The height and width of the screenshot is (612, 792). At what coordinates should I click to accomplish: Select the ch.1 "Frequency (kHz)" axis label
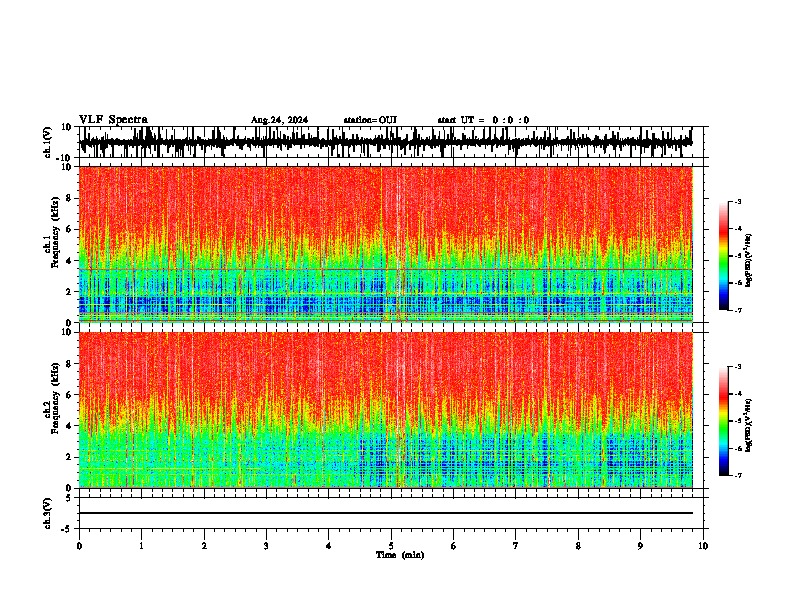tap(55, 233)
